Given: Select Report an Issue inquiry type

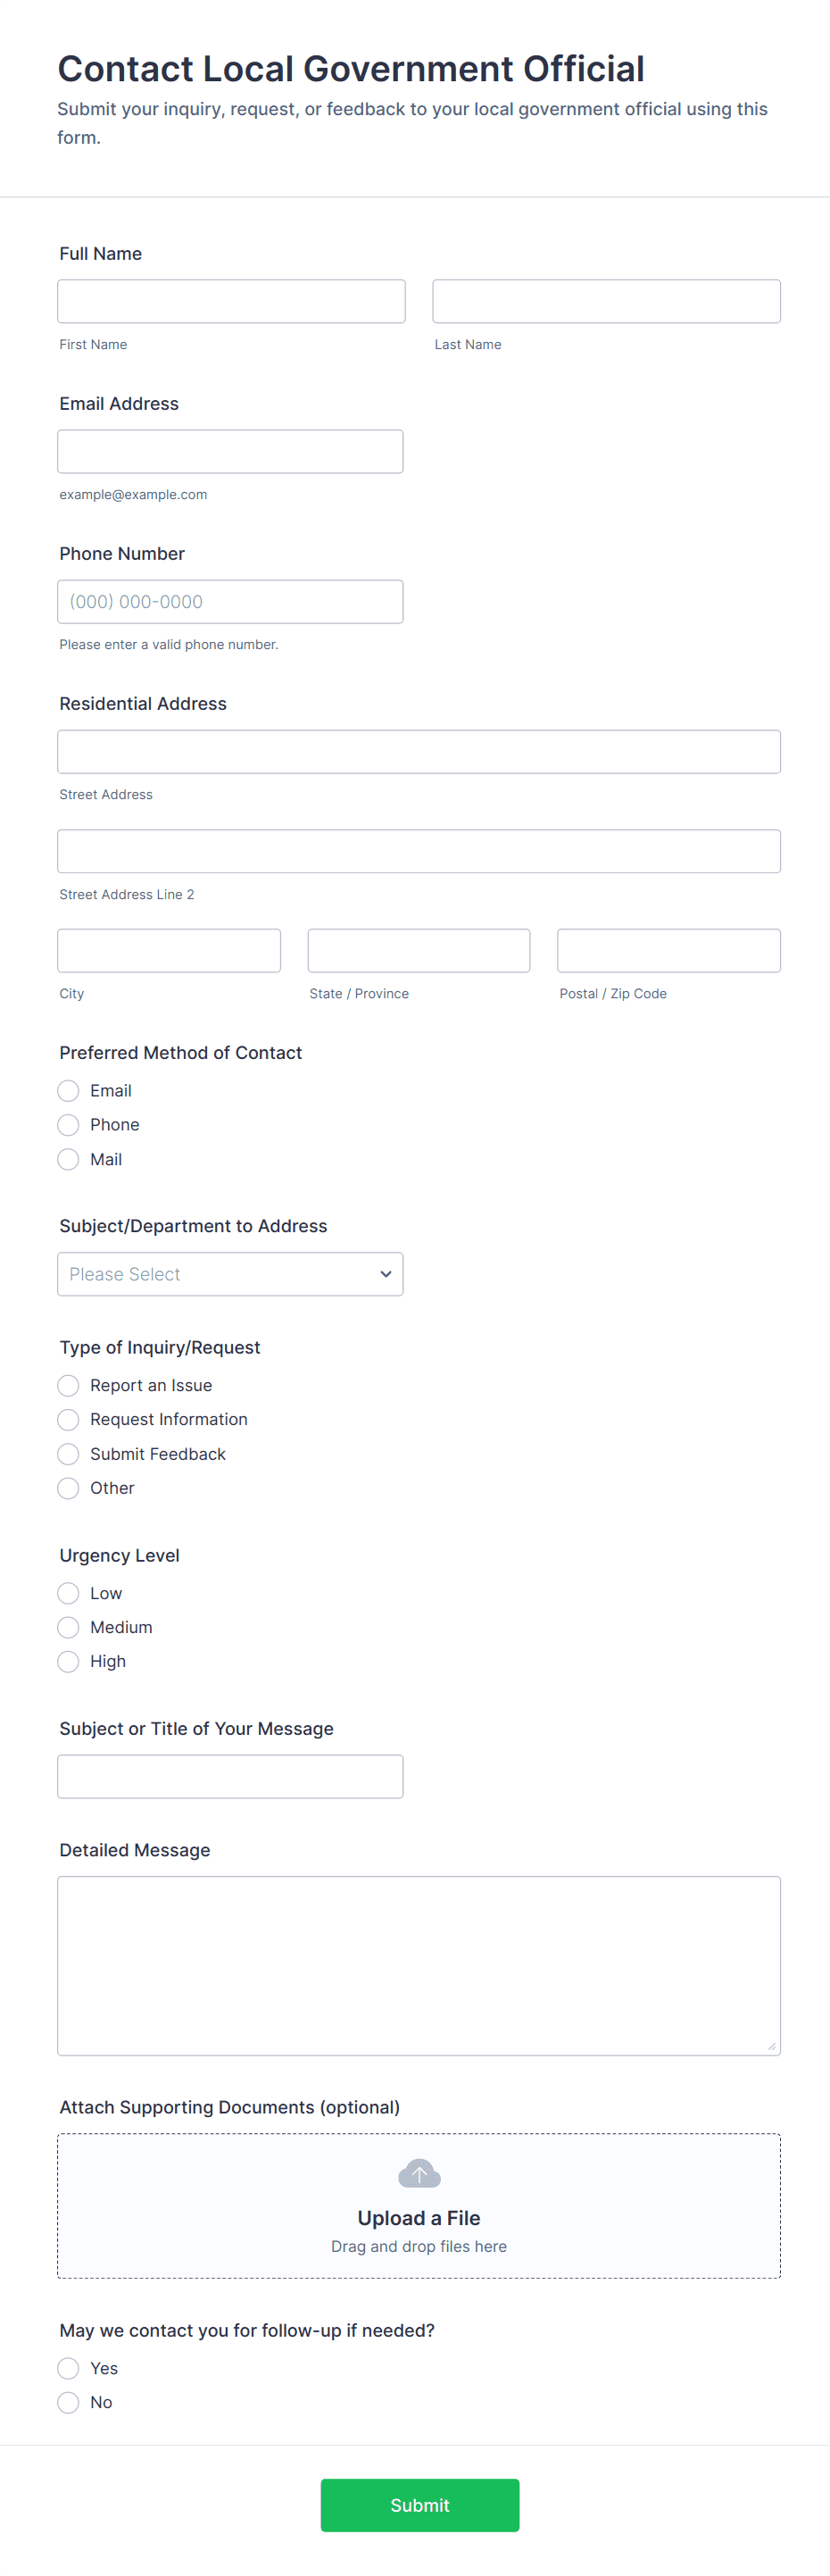Looking at the screenshot, I should click(x=68, y=1385).
